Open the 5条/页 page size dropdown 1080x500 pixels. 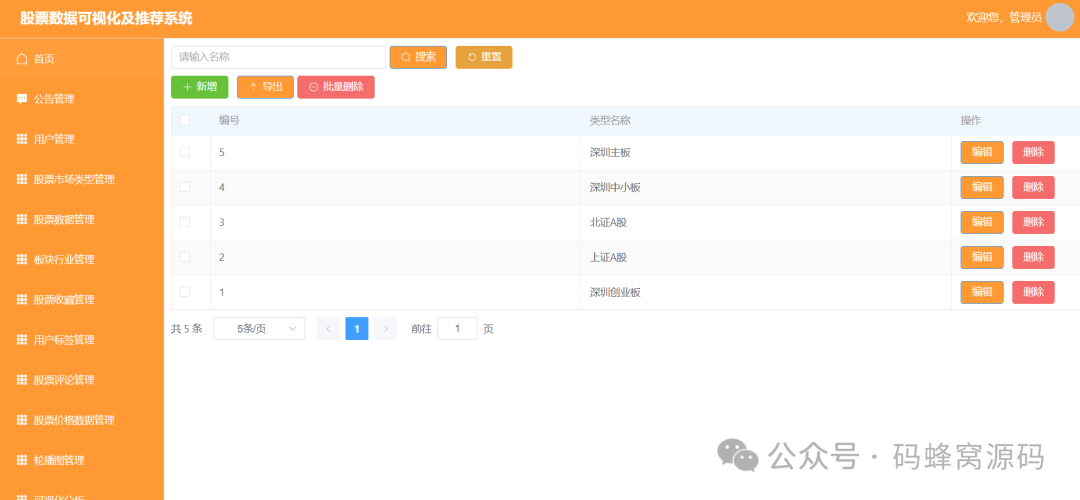[259, 329]
